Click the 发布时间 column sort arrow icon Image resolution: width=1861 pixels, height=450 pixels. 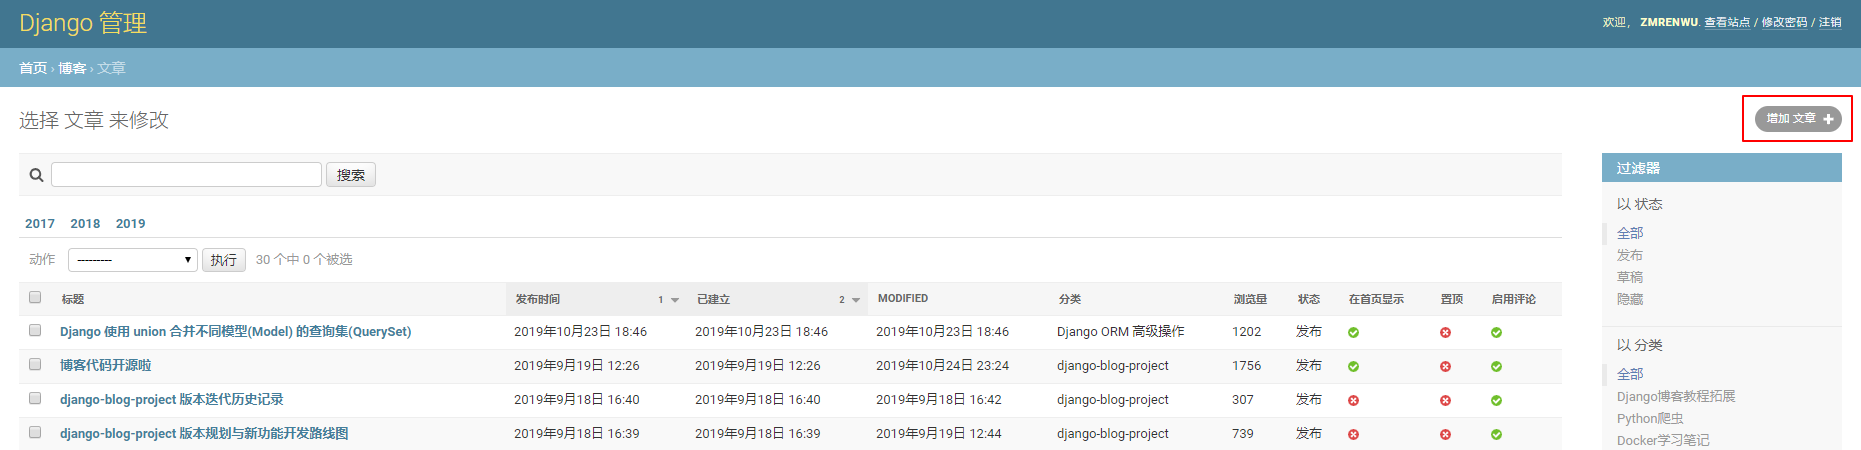point(675,300)
